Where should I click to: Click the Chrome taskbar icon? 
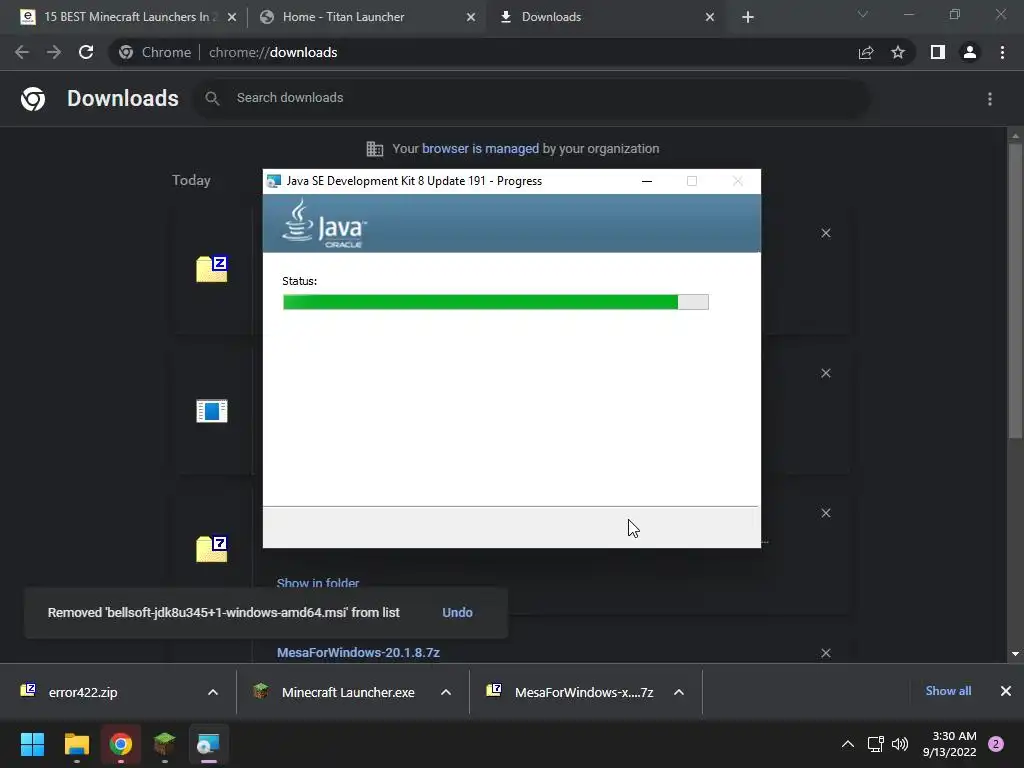pos(121,744)
